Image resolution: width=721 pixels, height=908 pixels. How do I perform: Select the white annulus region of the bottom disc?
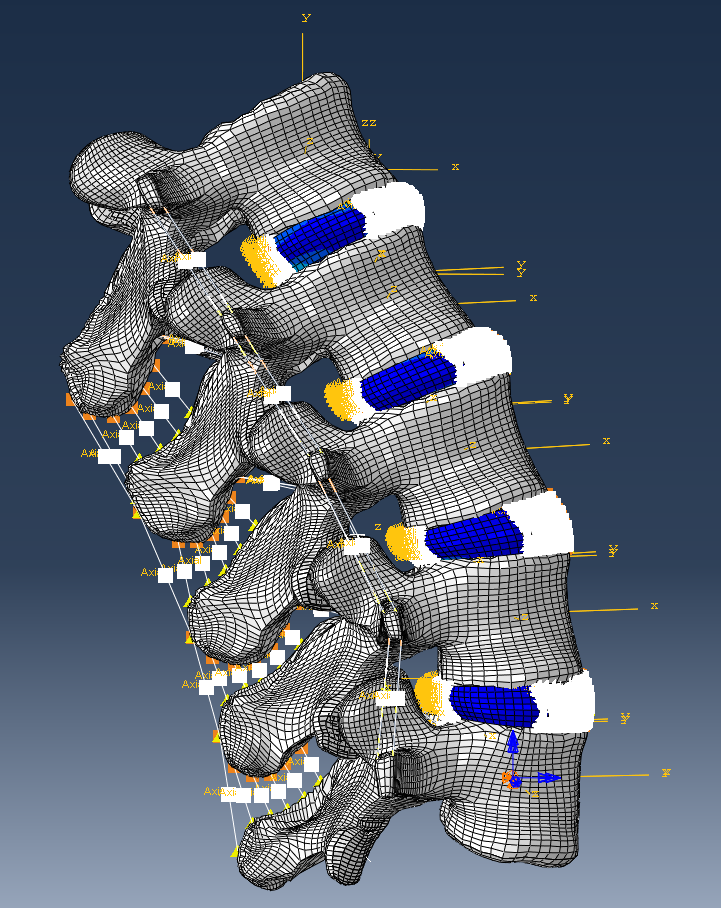click(x=565, y=703)
